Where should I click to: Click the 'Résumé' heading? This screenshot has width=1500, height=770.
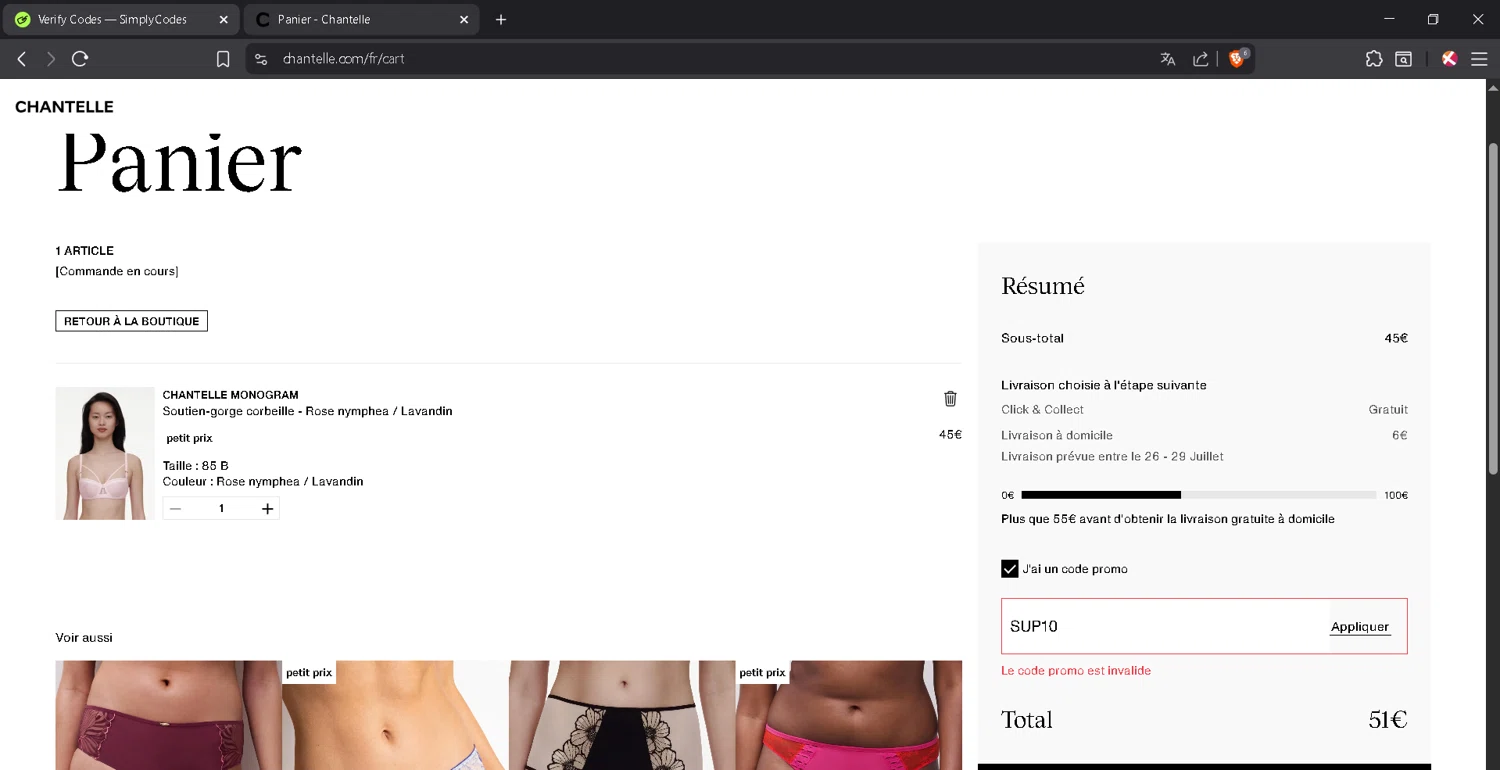1043,286
